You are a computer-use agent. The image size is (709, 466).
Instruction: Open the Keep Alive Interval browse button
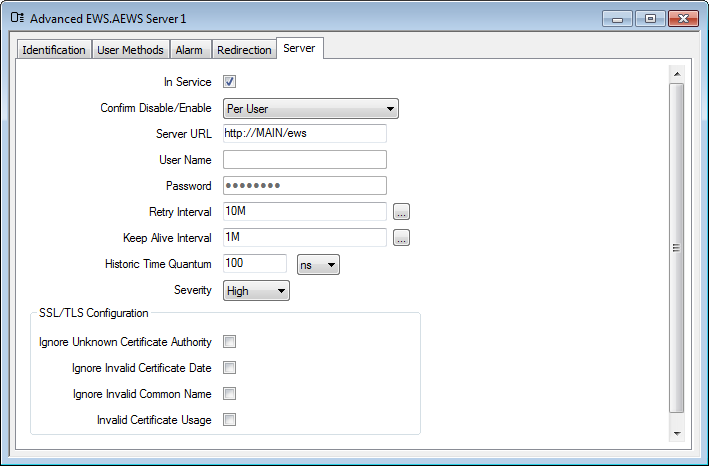click(401, 238)
